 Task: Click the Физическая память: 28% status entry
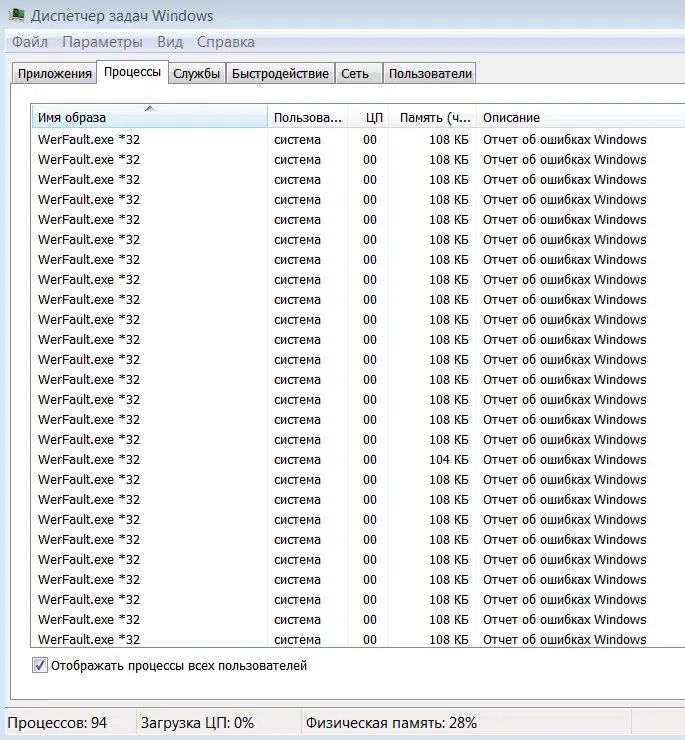pos(391,723)
